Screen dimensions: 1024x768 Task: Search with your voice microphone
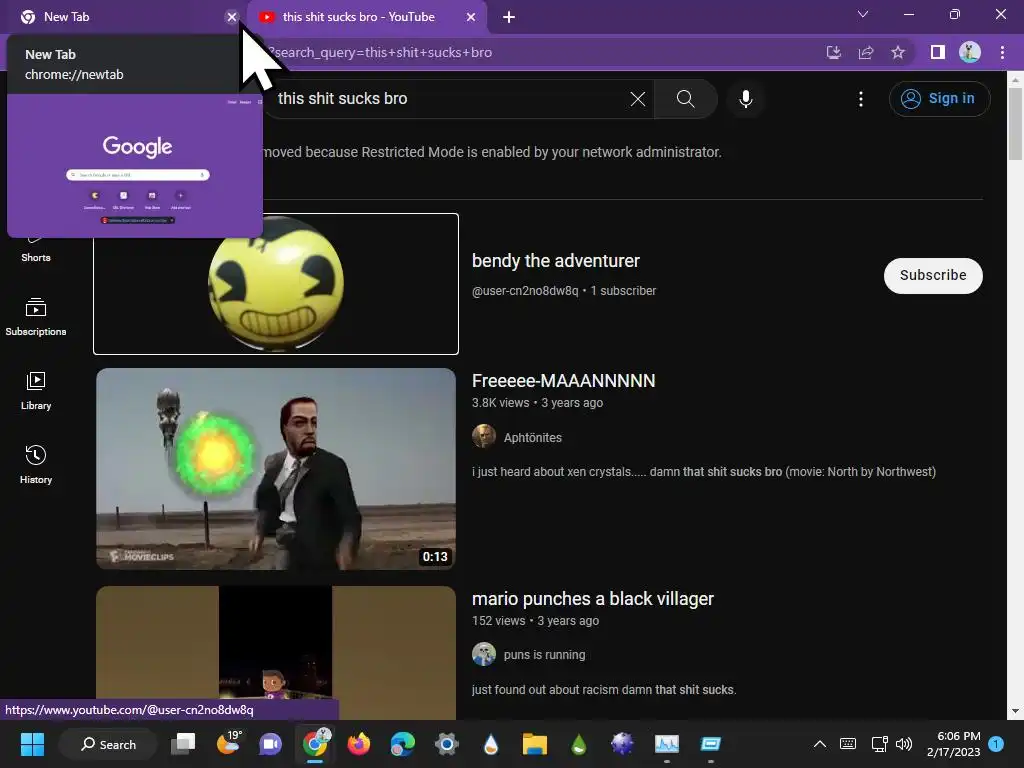click(x=746, y=99)
